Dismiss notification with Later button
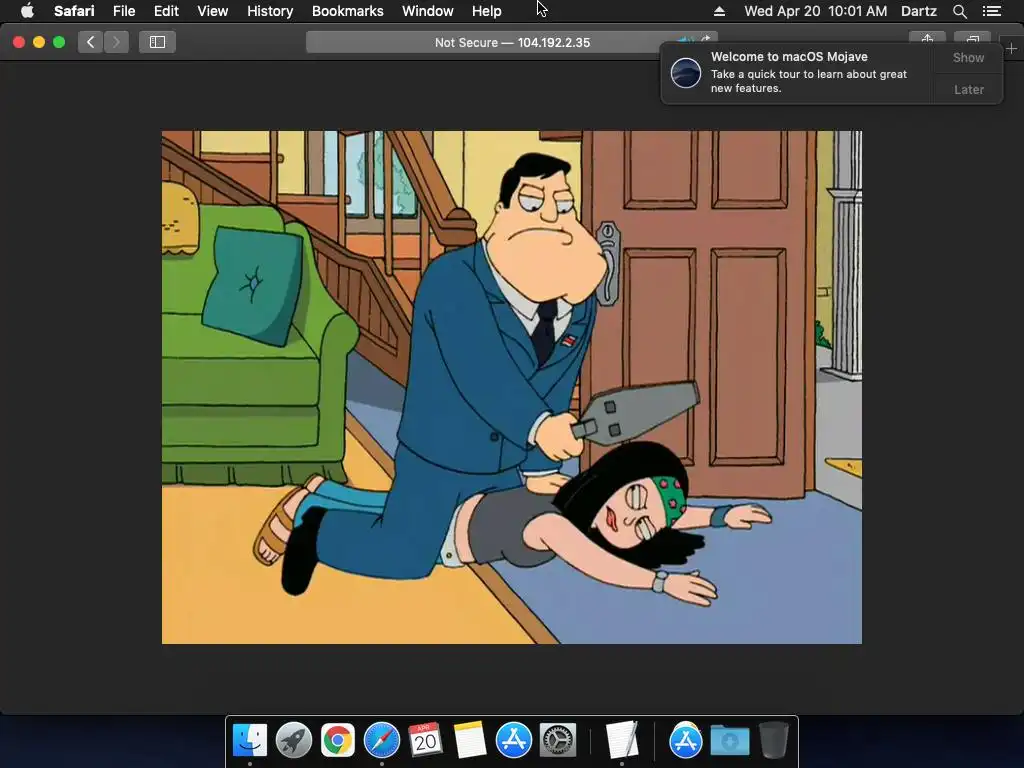The image size is (1024, 768). [x=968, y=89]
